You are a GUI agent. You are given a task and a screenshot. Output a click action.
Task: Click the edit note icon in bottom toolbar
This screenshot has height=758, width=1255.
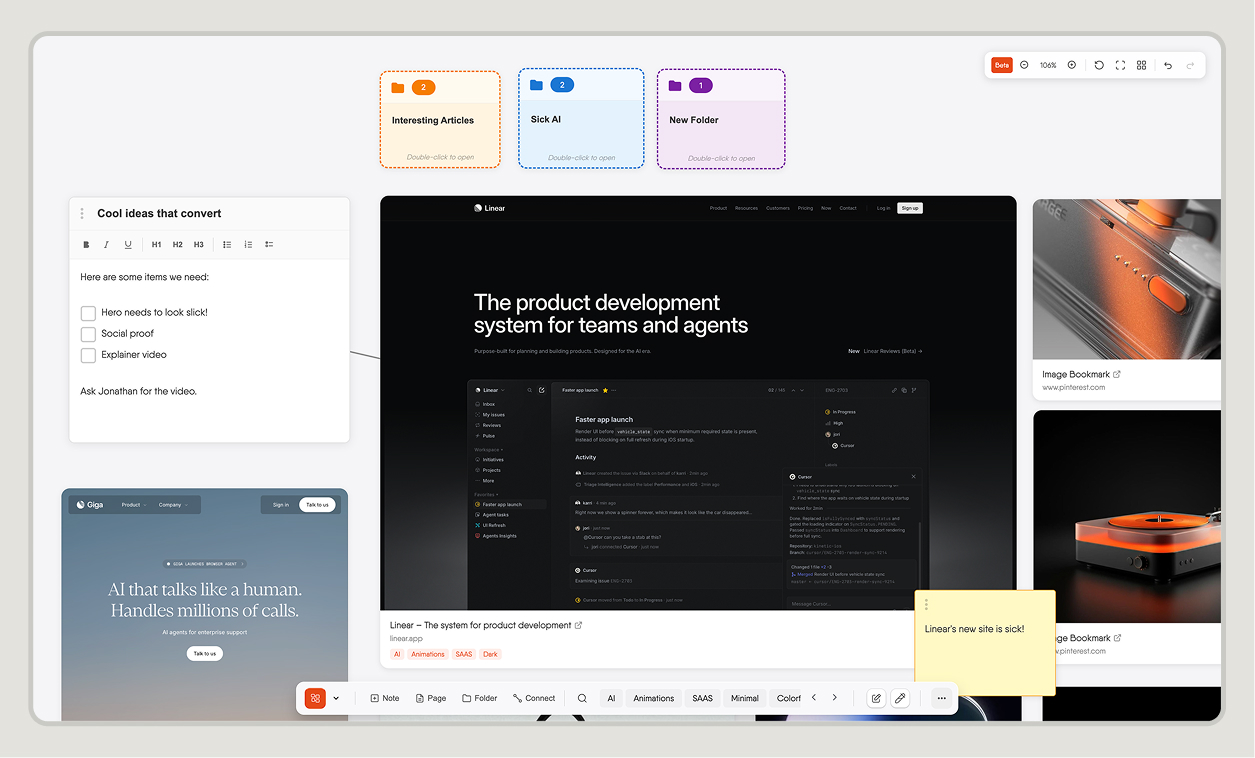point(876,698)
